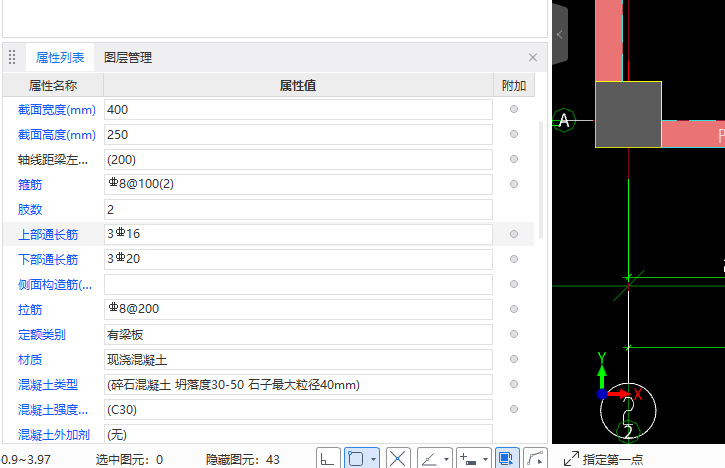Viewport: 725px width, 468px height.
Task: Edit the 上部通长筋 value field
Action: point(298,234)
